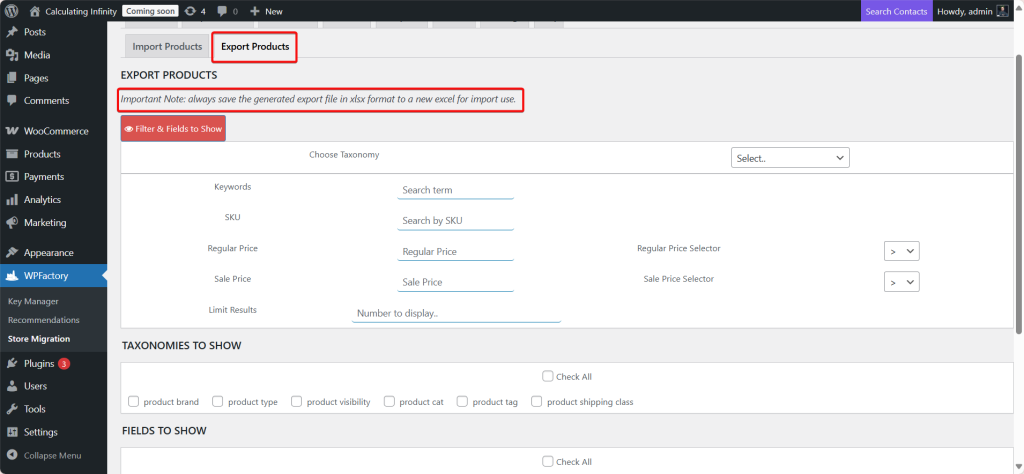Open the Analytics sidebar icon
This screenshot has width=1024, height=474.
[x=12, y=199]
